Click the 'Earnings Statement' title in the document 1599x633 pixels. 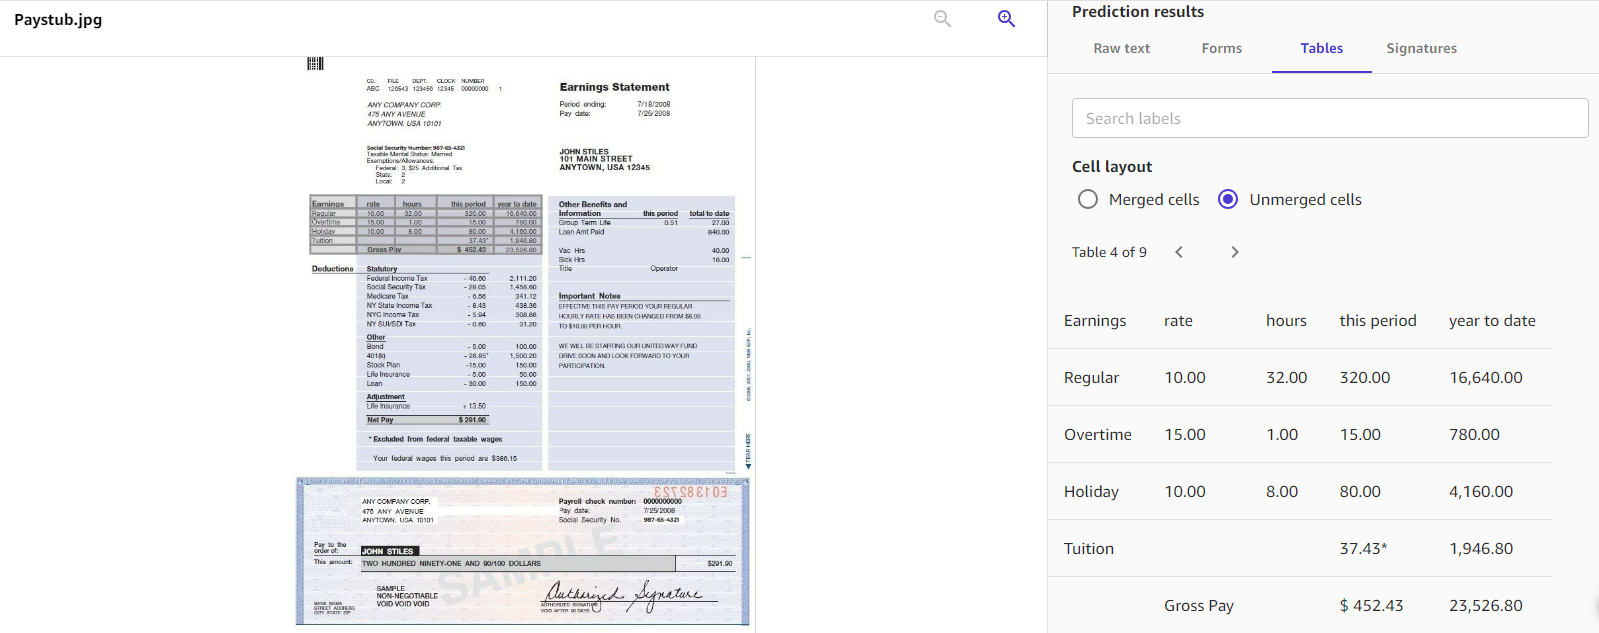614,87
